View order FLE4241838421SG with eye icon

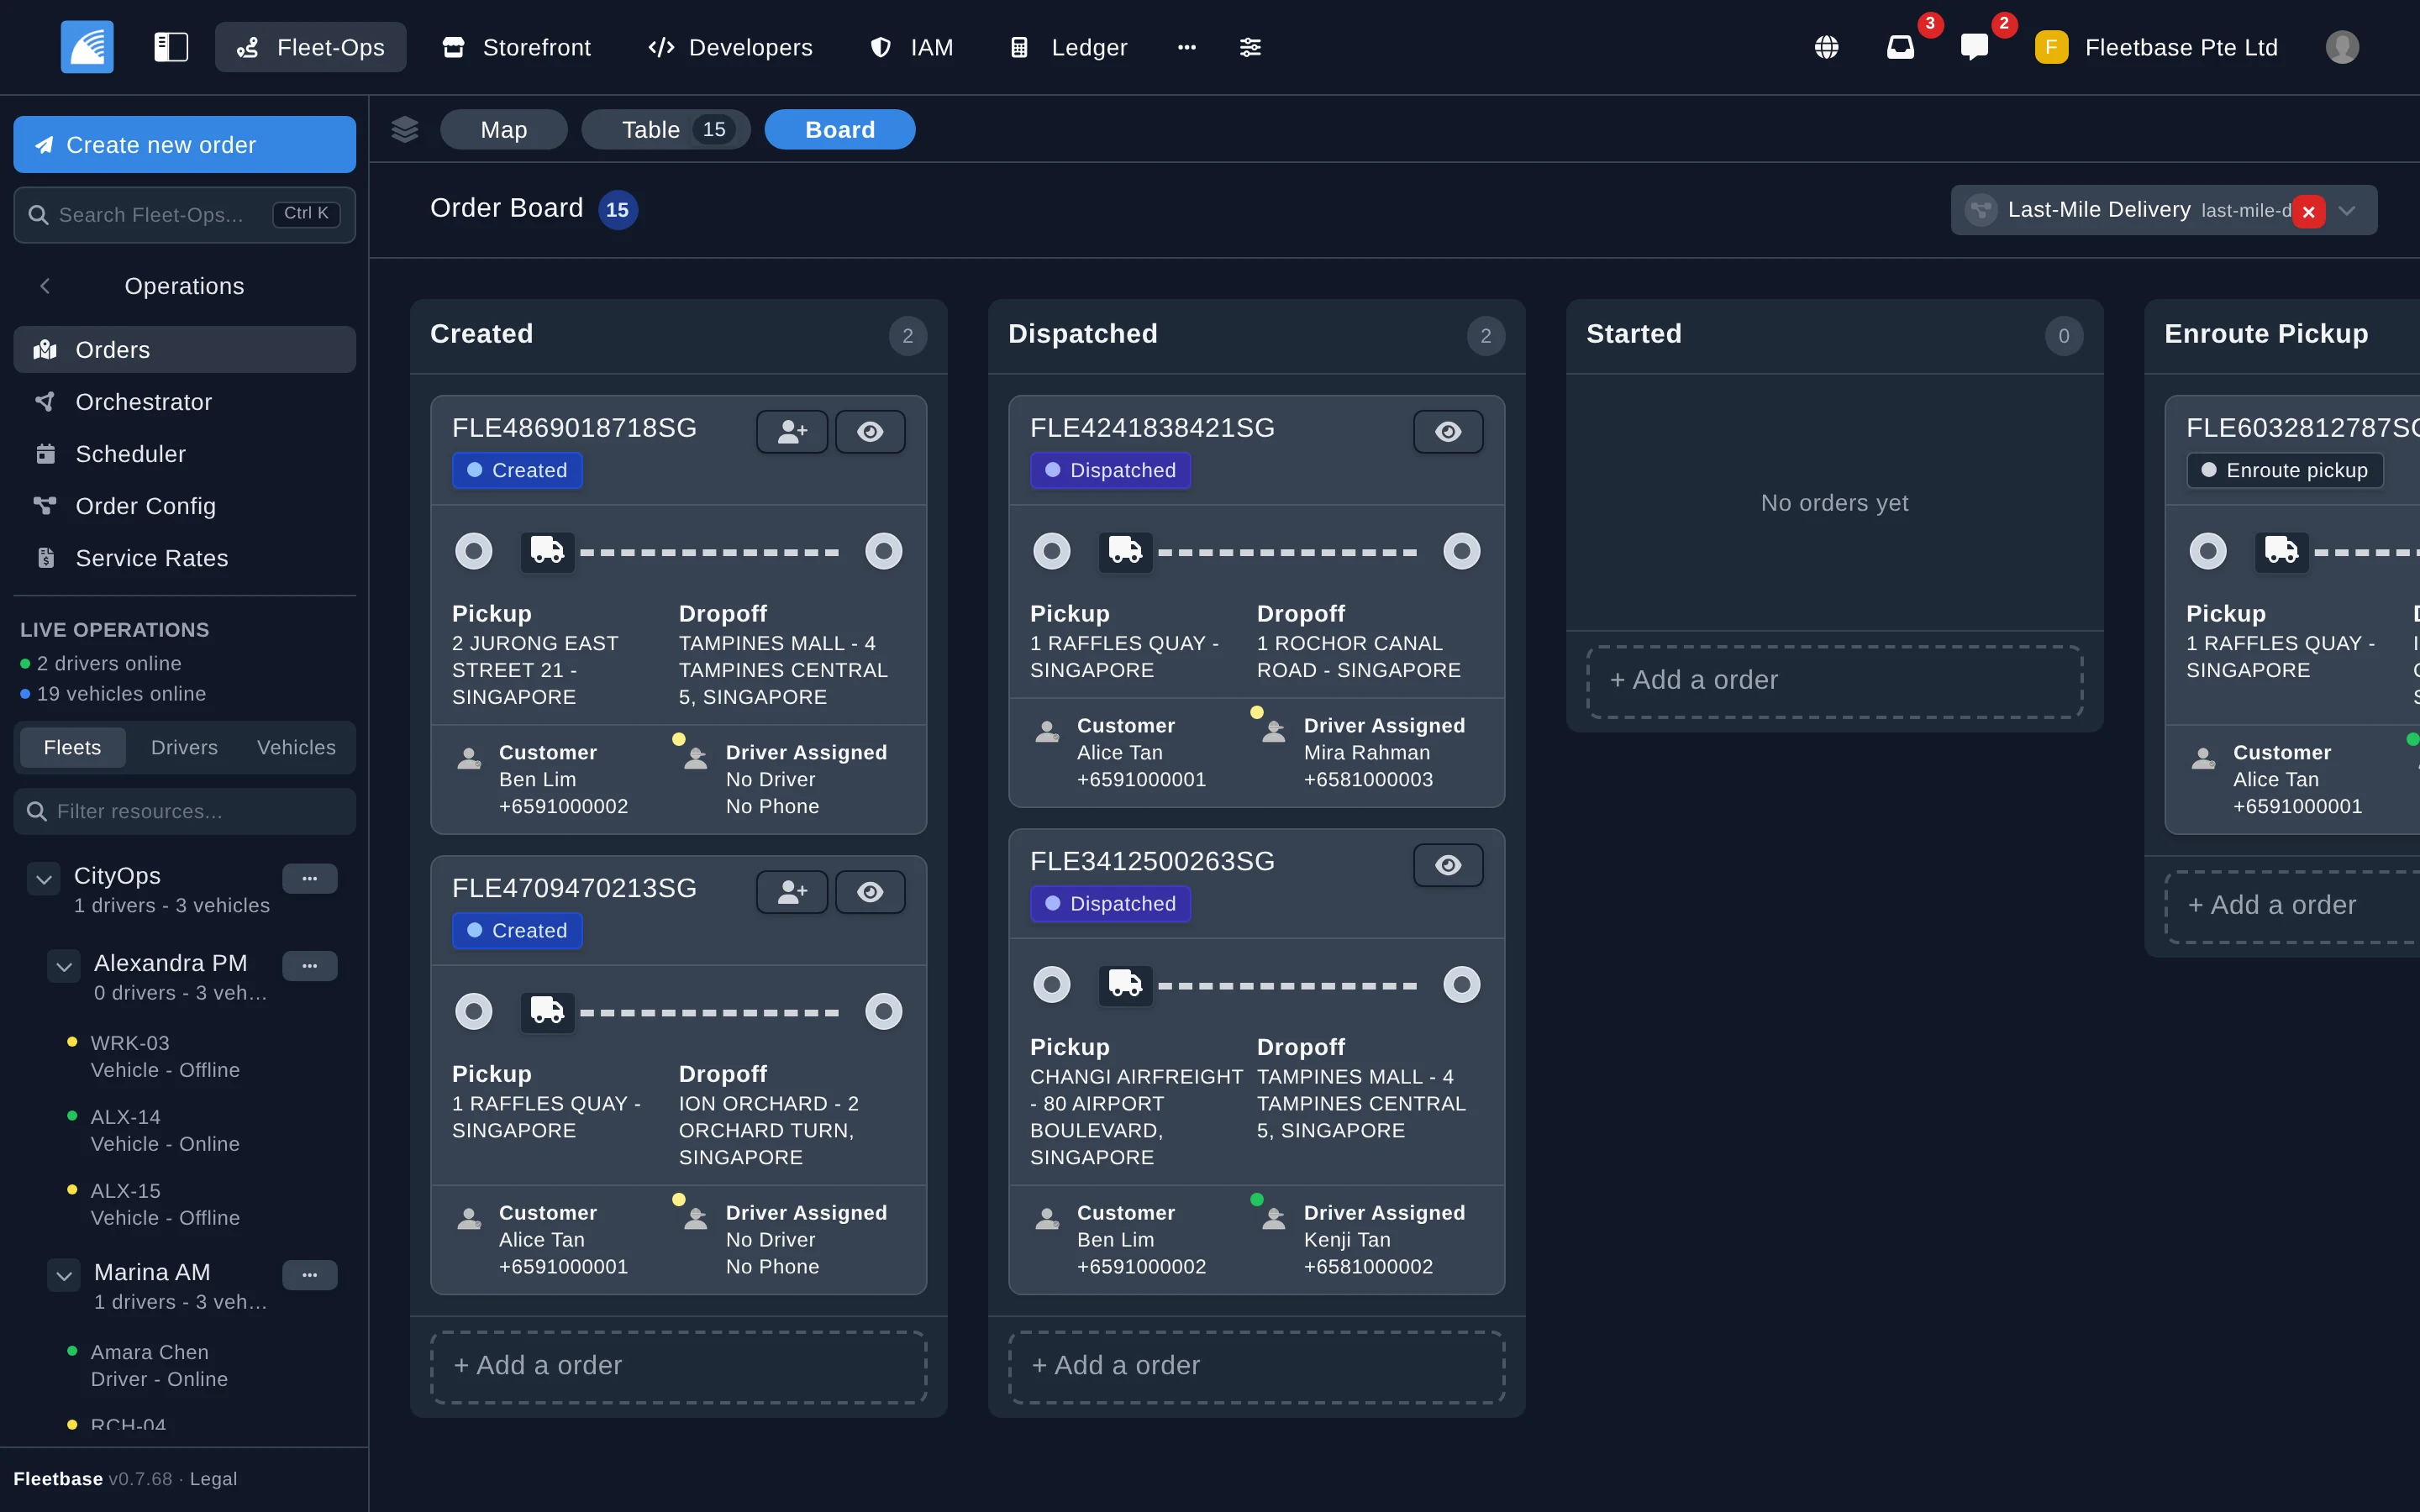[1448, 431]
